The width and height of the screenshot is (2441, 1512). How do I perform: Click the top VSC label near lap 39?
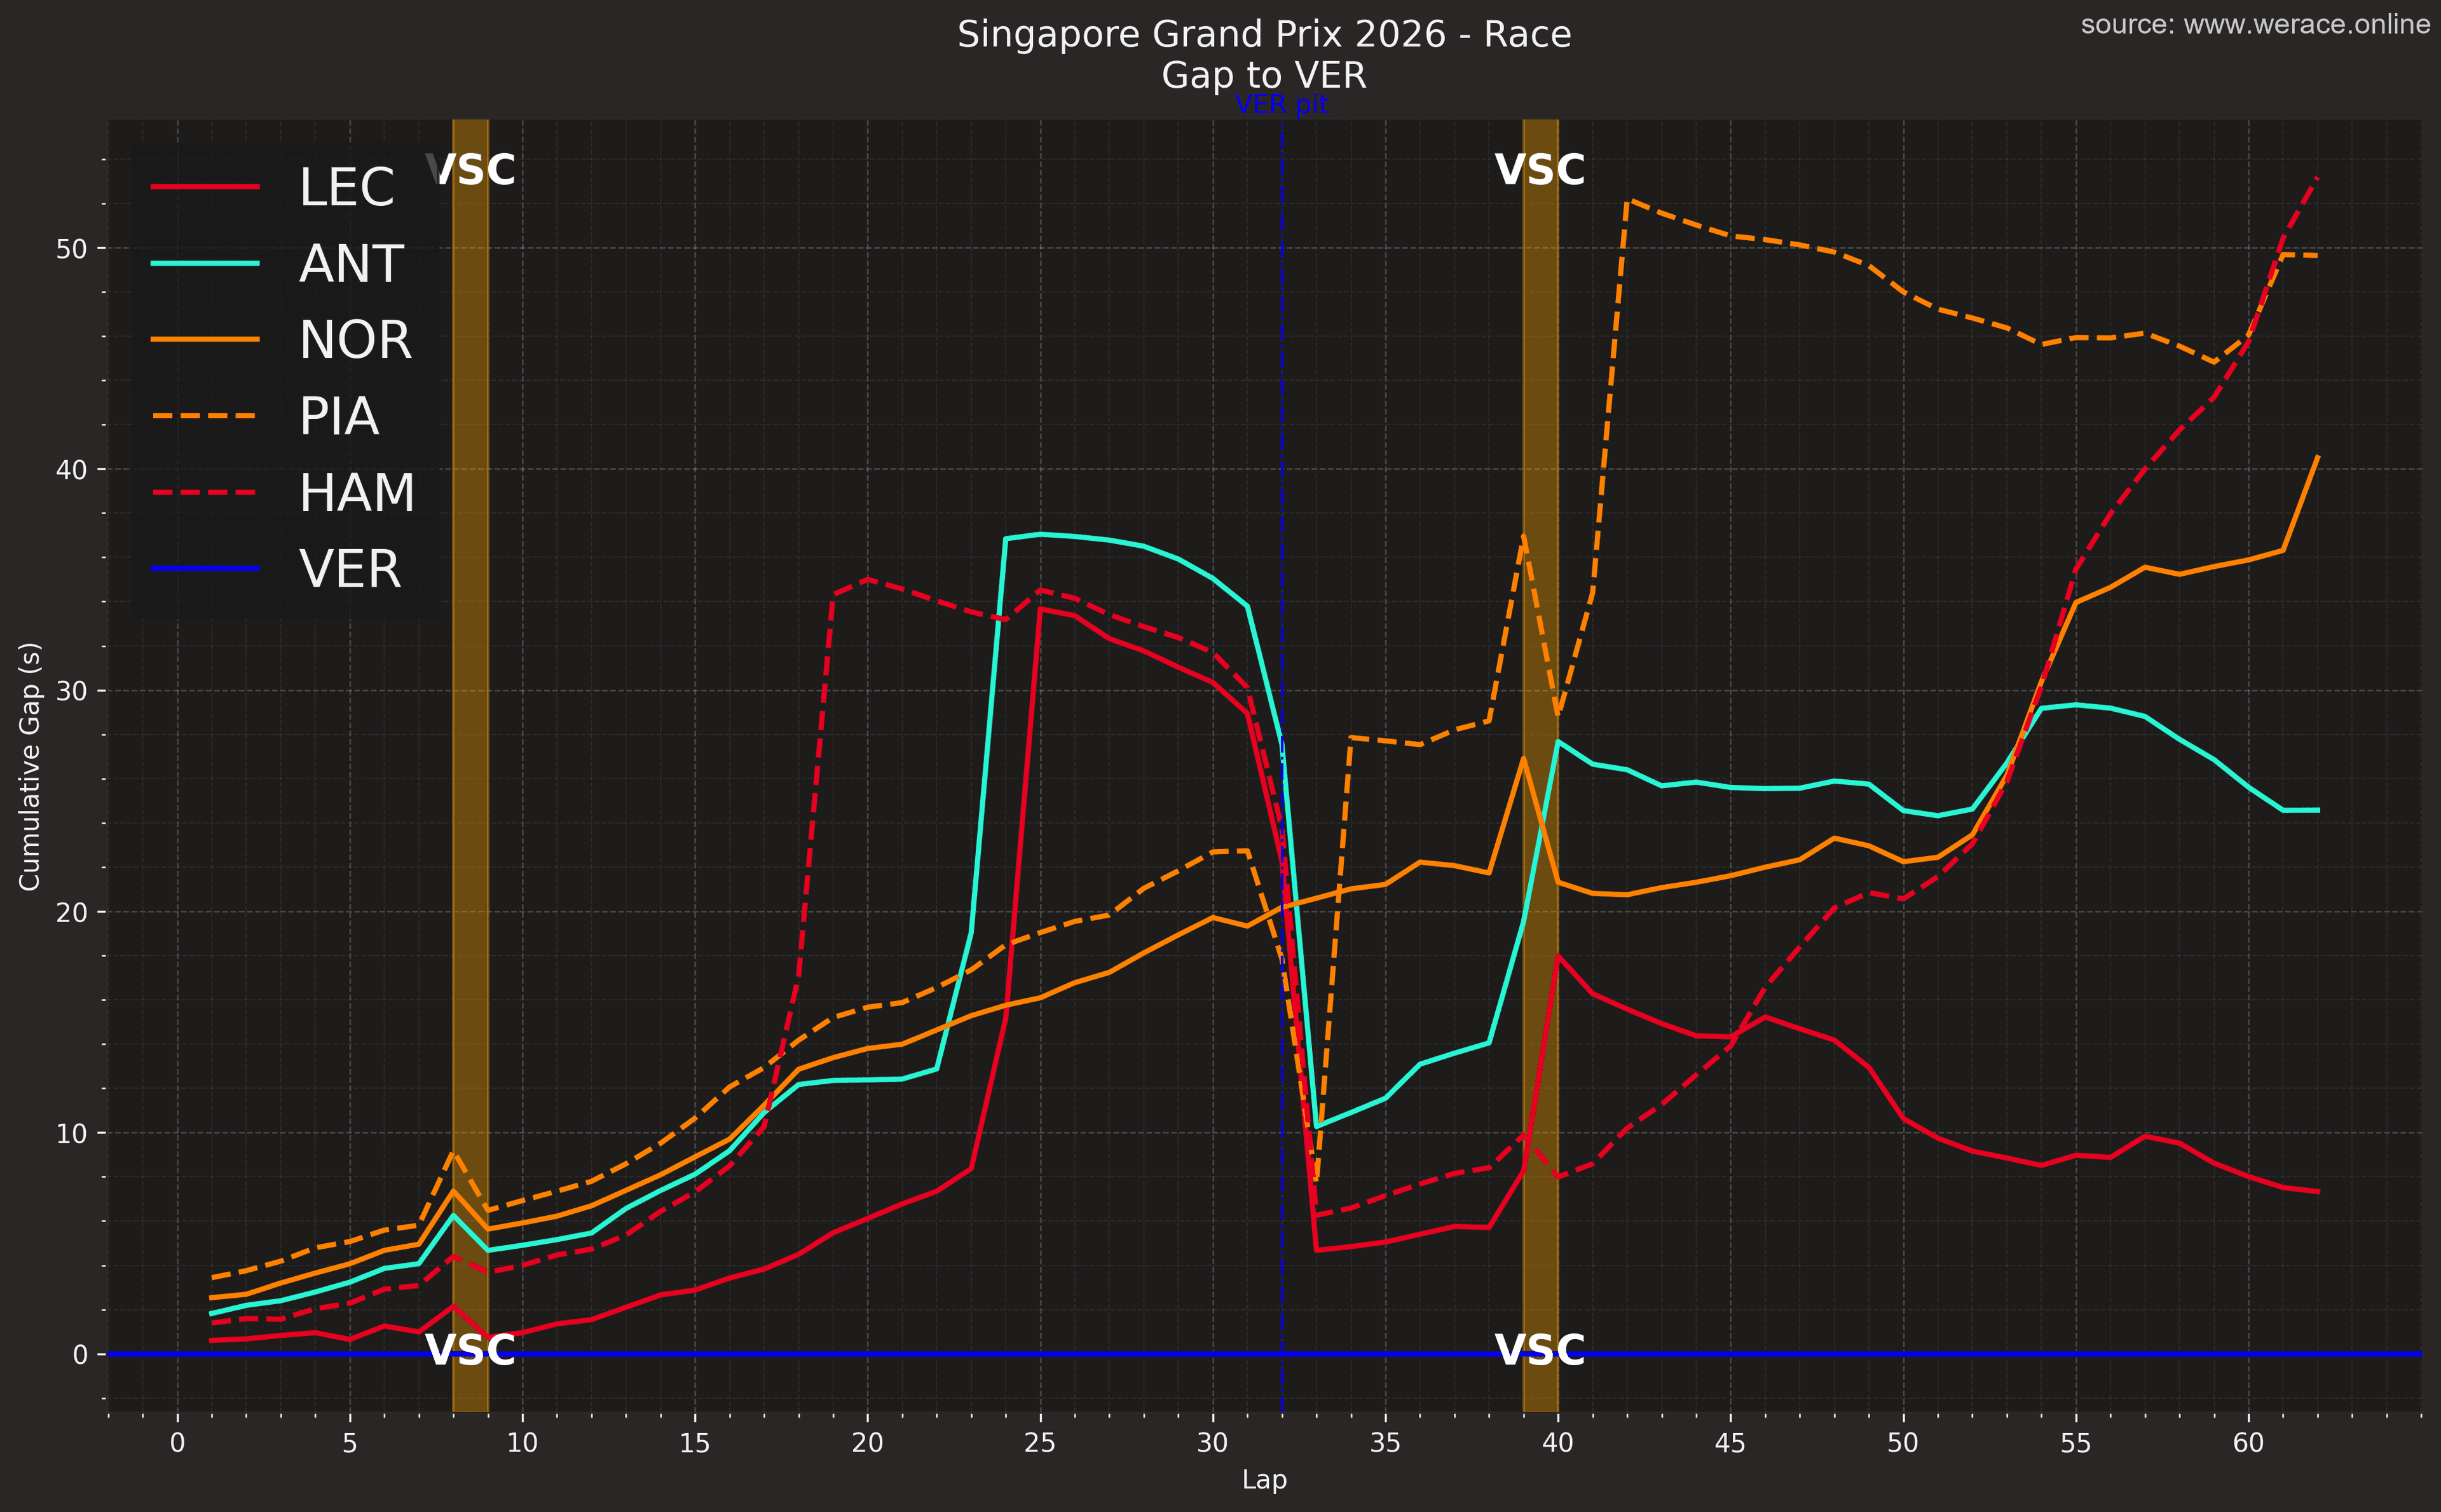click(x=1540, y=170)
